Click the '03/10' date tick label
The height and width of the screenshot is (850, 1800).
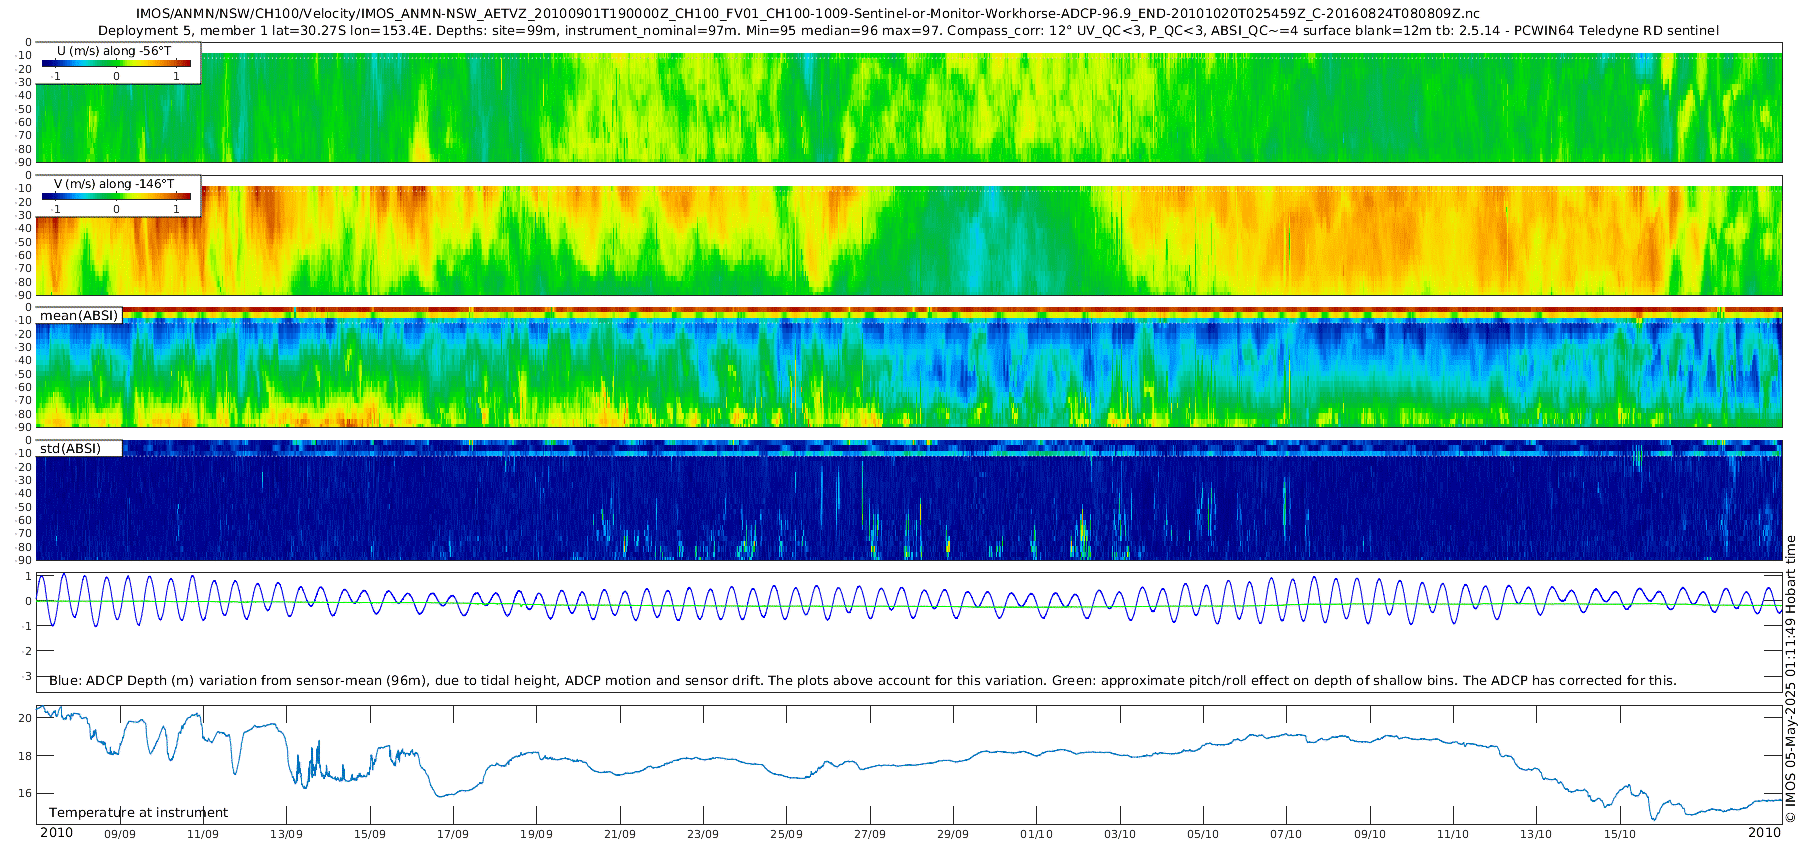(x=1120, y=834)
